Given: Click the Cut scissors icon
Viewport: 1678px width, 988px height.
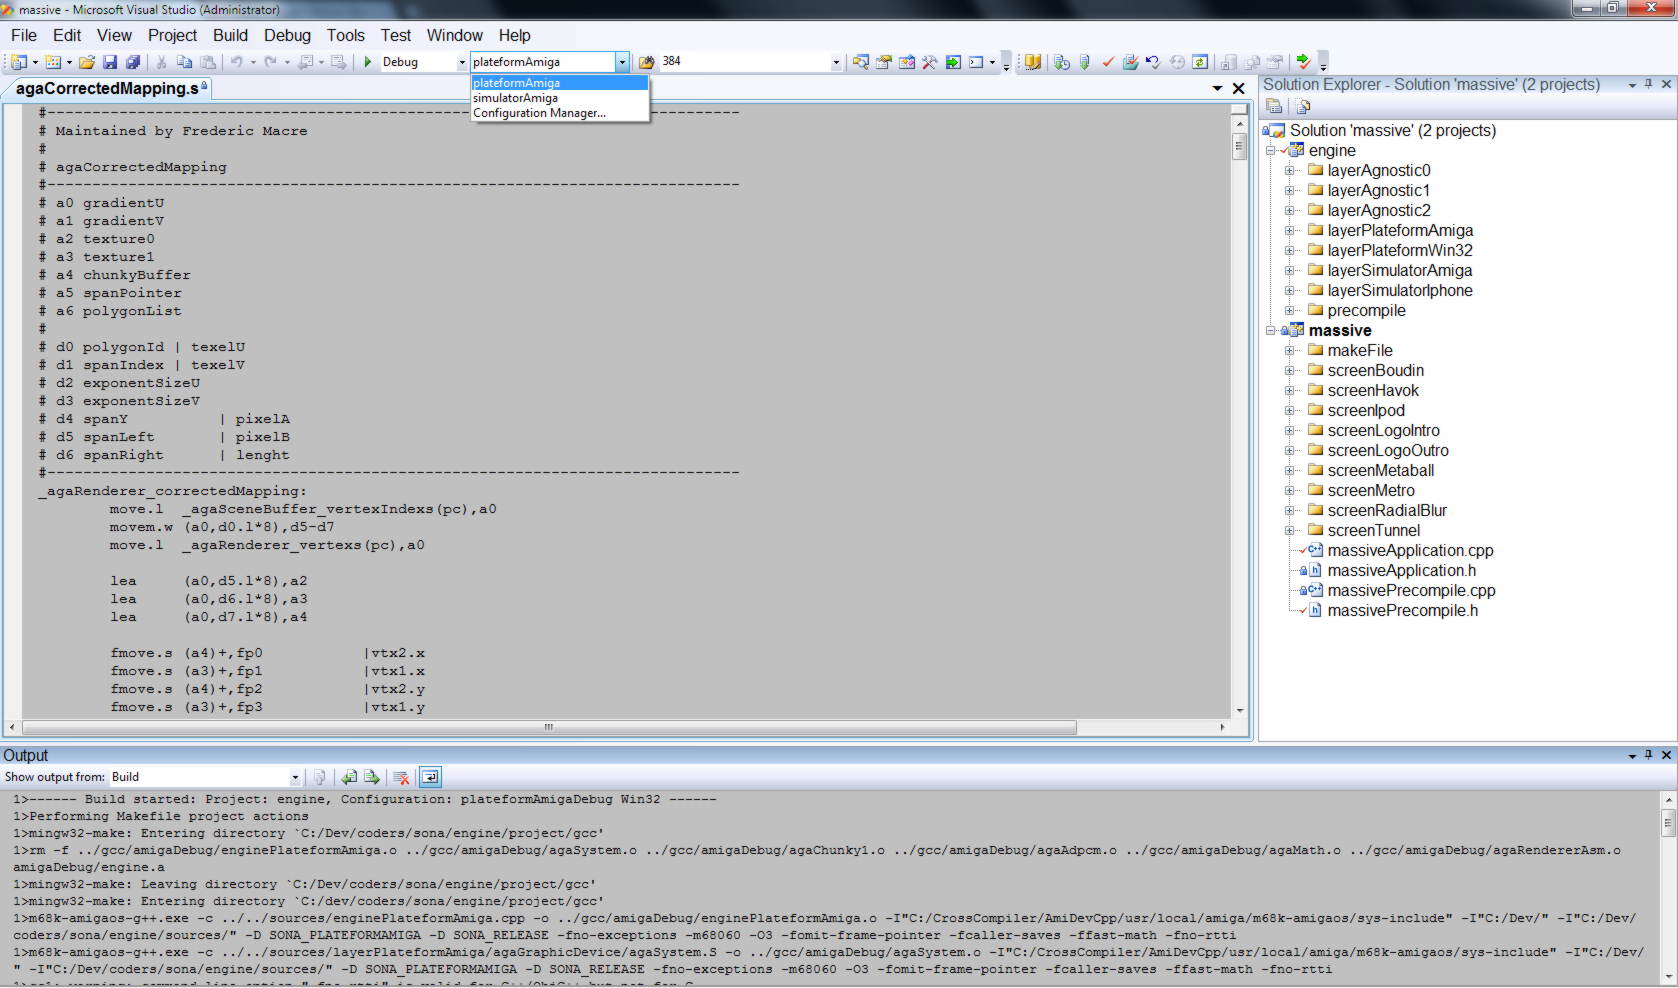Looking at the screenshot, I should [161, 62].
